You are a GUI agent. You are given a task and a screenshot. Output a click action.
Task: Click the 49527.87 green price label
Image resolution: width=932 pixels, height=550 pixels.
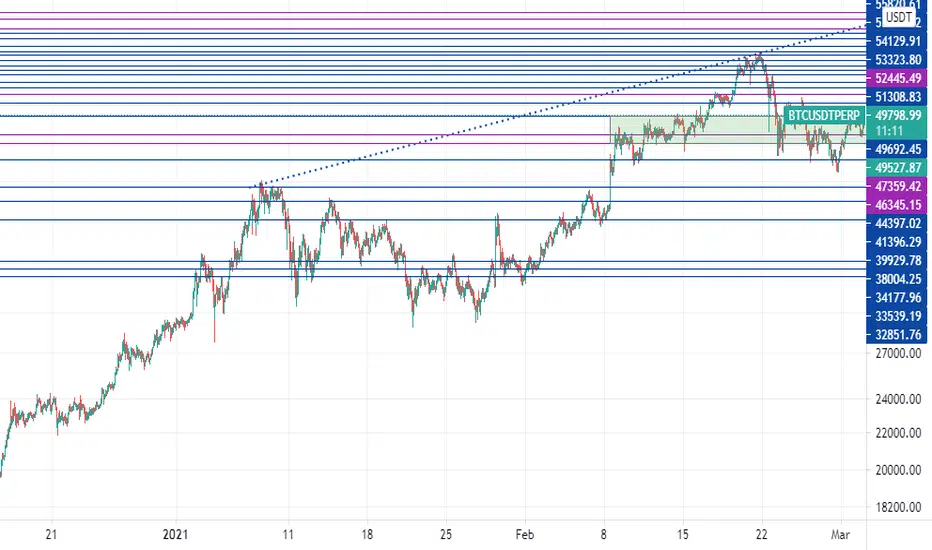click(x=897, y=168)
